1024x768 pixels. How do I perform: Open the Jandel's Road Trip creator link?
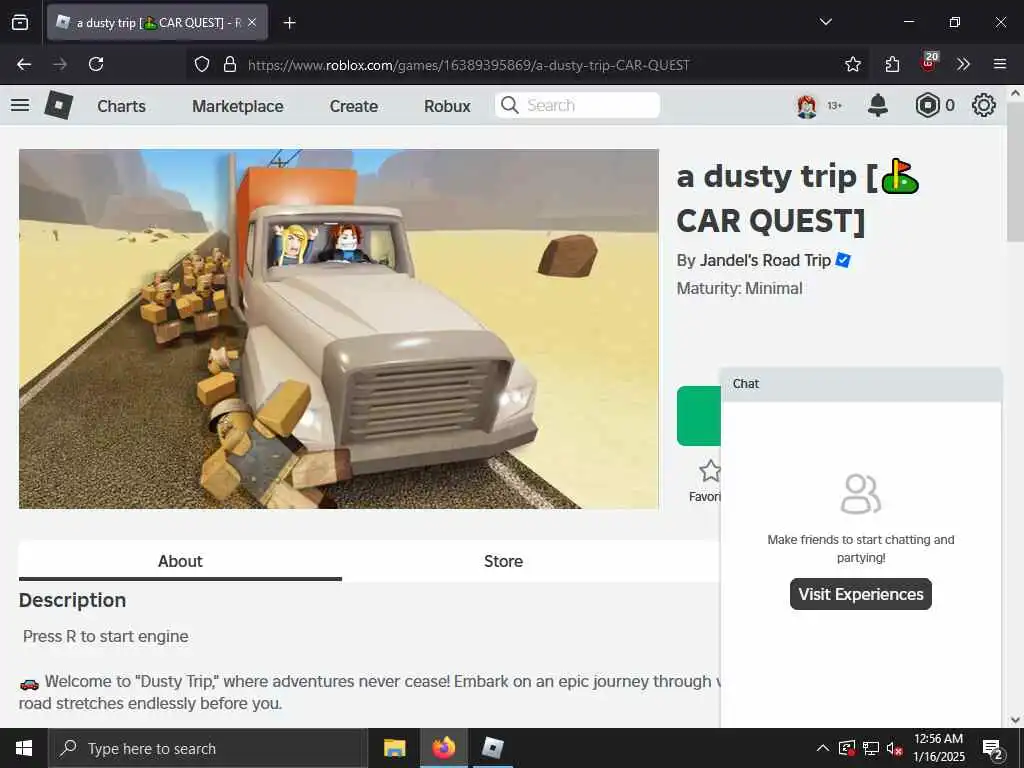click(x=765, y=261)
